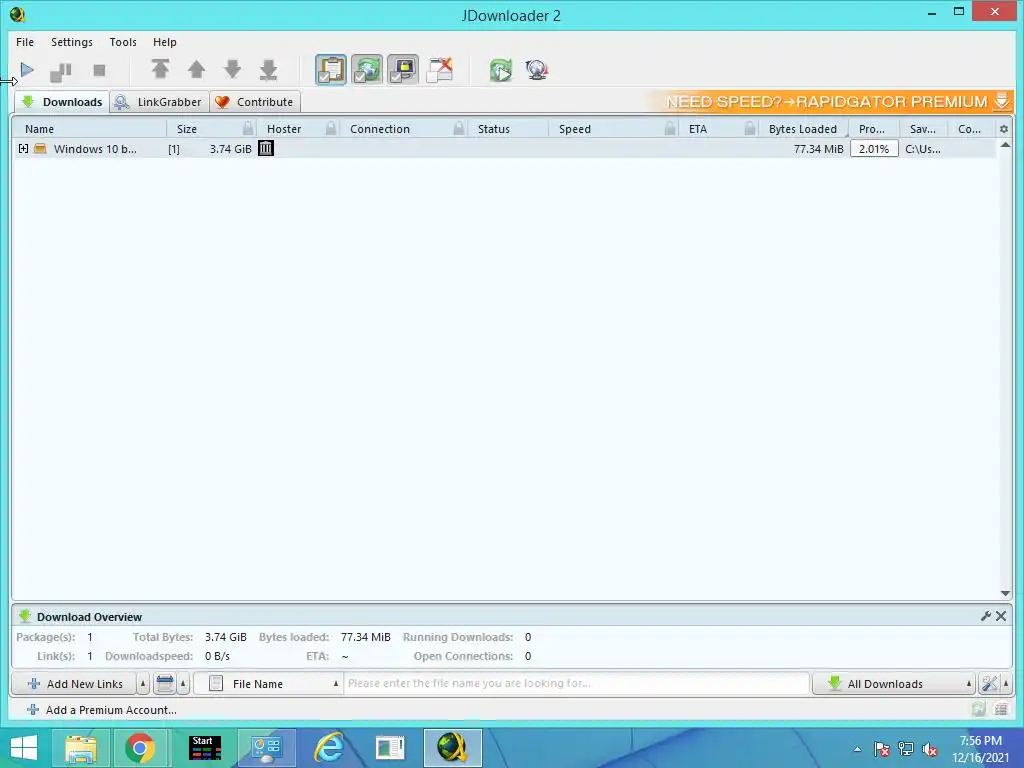Image resolution: width=1024 pixels, height=768 pixels.
Task: Select the Windows 10 b... package name
Action: (x=95, y=149)
